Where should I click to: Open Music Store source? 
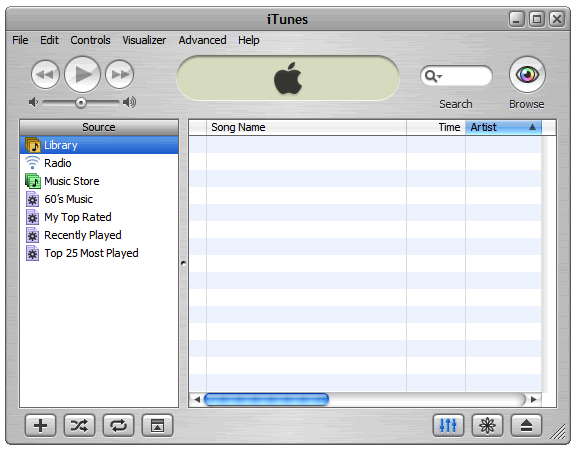[99, 181]
